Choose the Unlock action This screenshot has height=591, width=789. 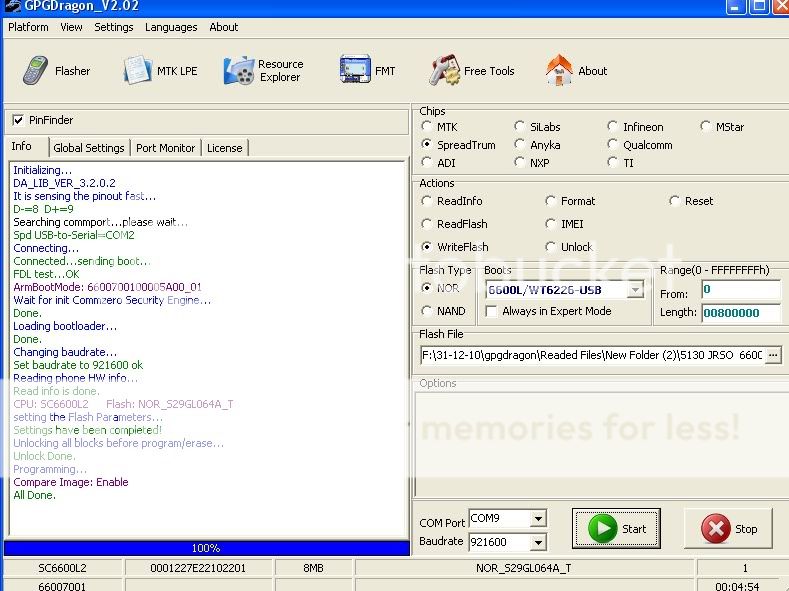pos(550,246)
